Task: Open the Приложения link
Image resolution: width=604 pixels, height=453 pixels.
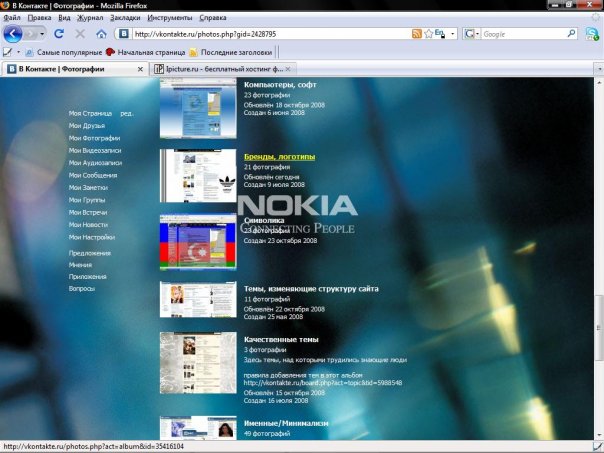Action: coord(87,277)
